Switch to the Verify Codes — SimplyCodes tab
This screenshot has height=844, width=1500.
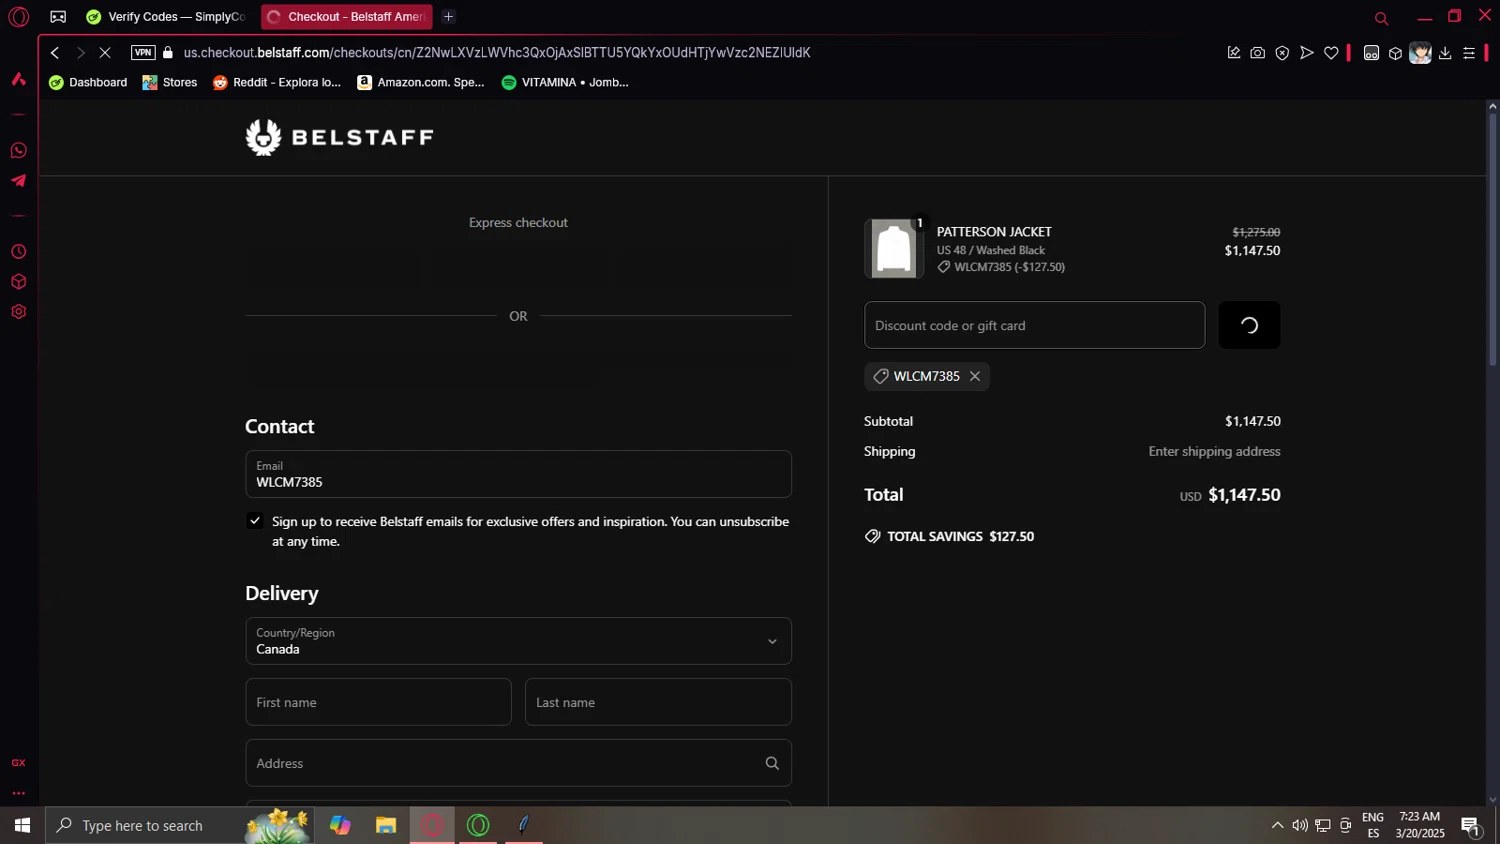click(x=166, y=17)
